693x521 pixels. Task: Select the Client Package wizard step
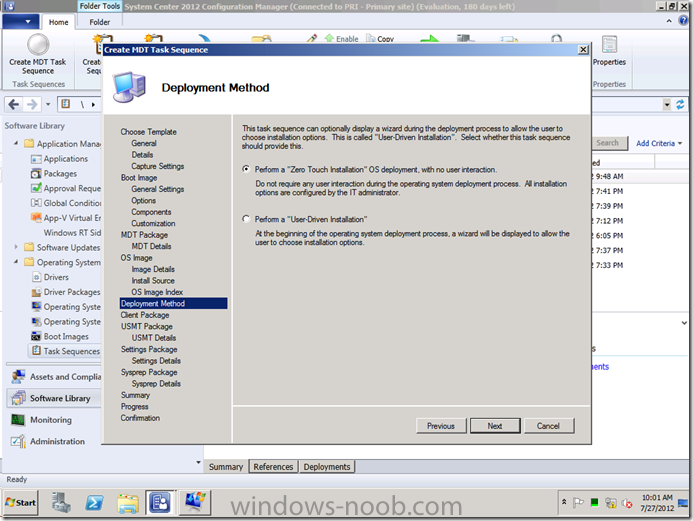(x=145, y=315)
